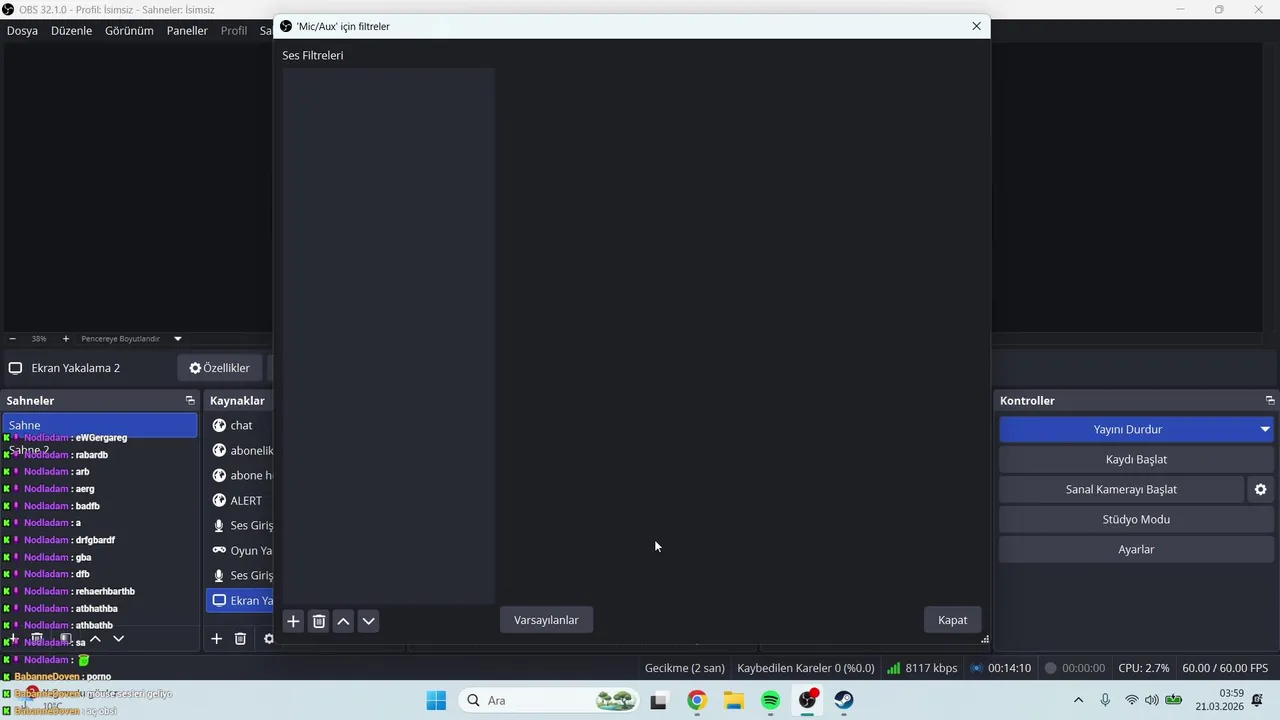Move the scene up in Sahneler
This screenshot has width=1280, height=720.
tap(95, 638)
